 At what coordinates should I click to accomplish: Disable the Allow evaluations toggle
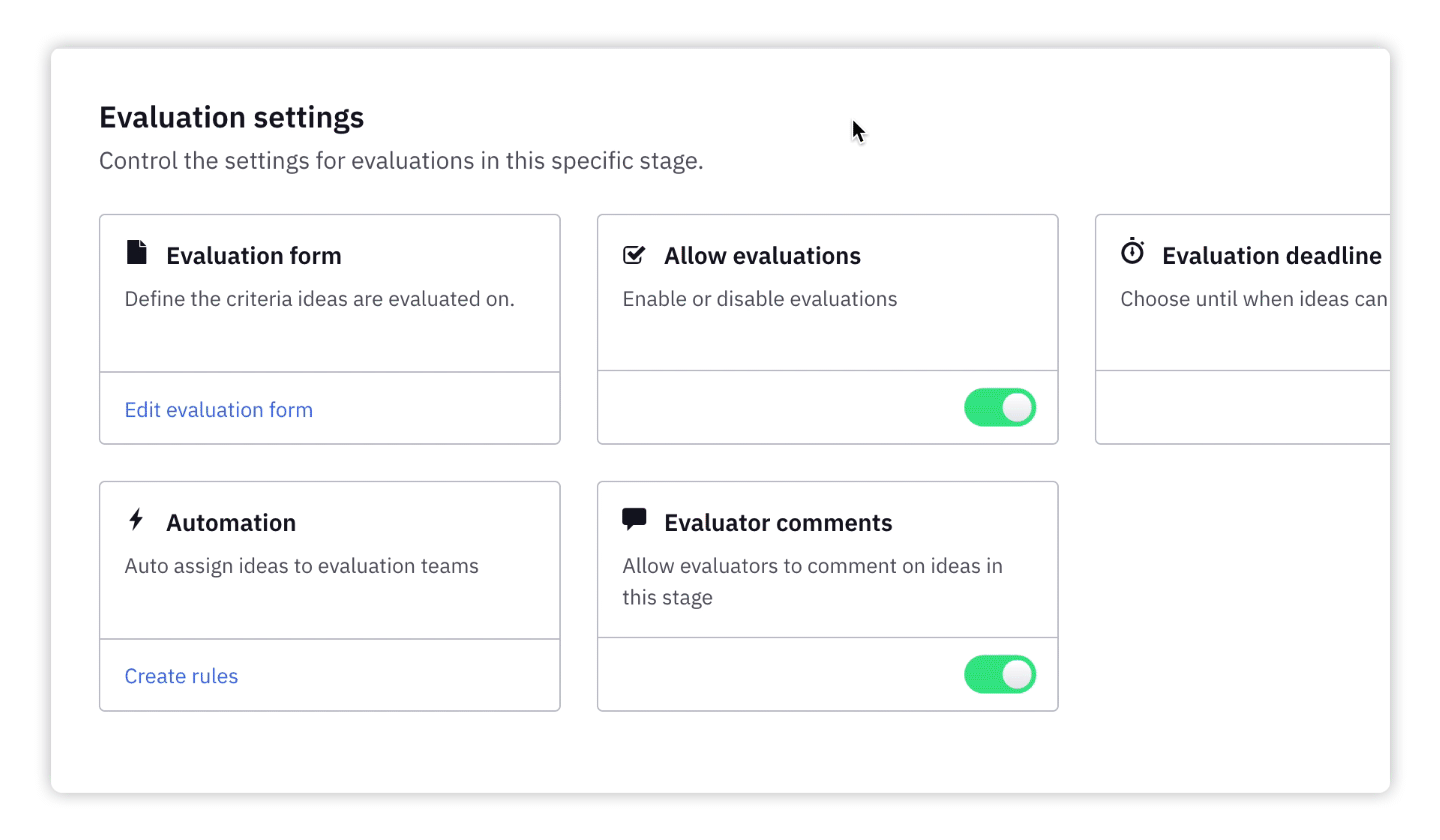tap(999, 408)
